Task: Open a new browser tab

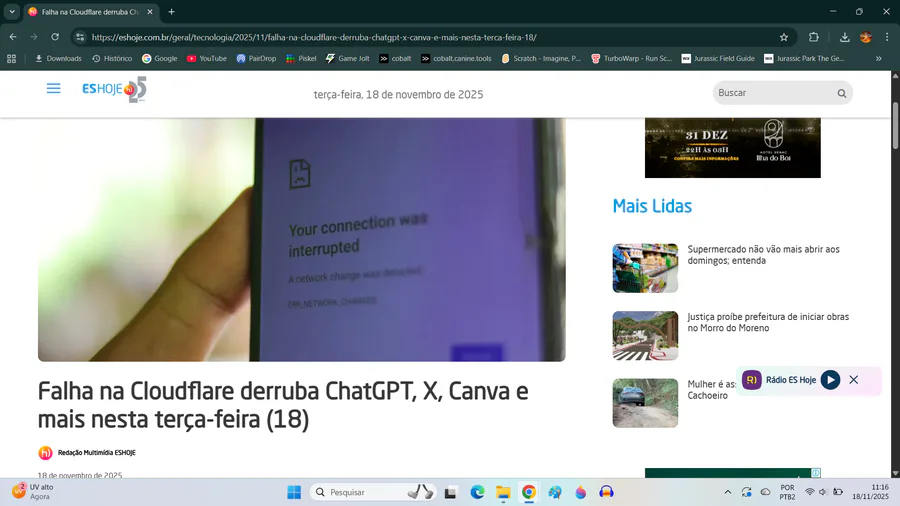Action: [x=171, y=11]
